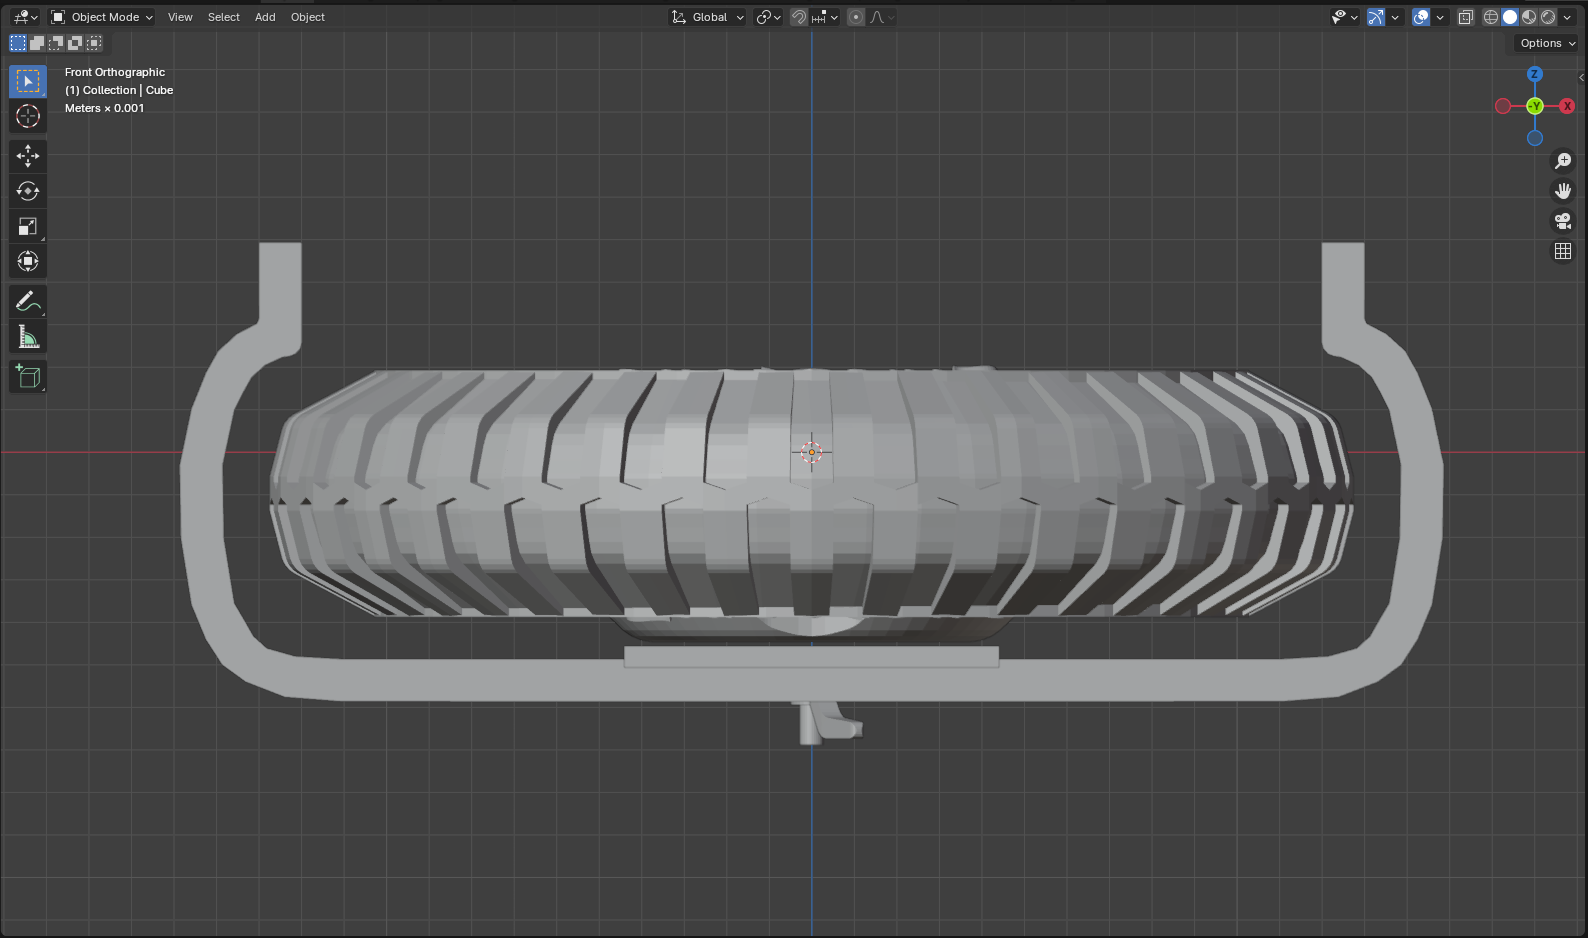Select the Cursor tool in the toolbar
Viewport: 1588px width, 938px height.
[x=28, y=116]
